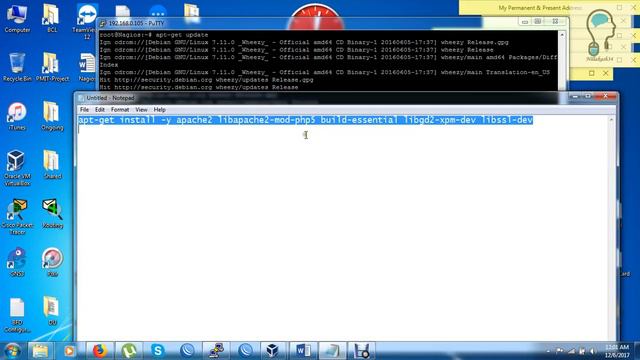Viewport: 640px width, 360px height.
Task: Open the Notepad Format menu
Action: point(120,110)
